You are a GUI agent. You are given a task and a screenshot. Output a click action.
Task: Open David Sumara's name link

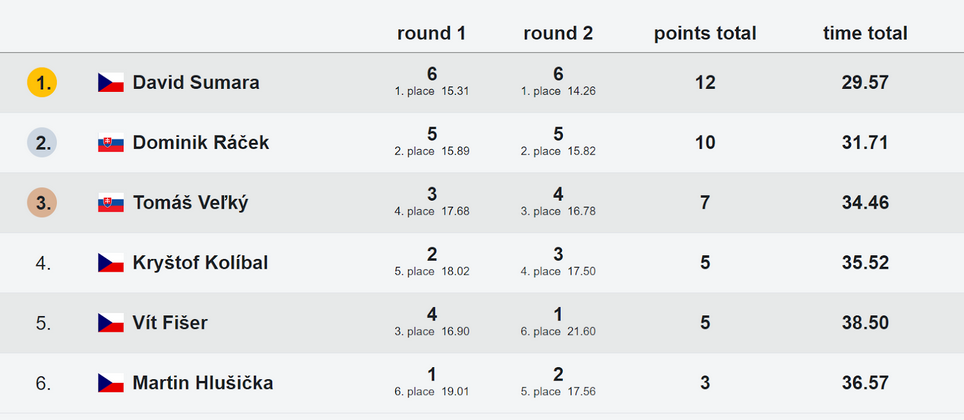coord(196,82)
